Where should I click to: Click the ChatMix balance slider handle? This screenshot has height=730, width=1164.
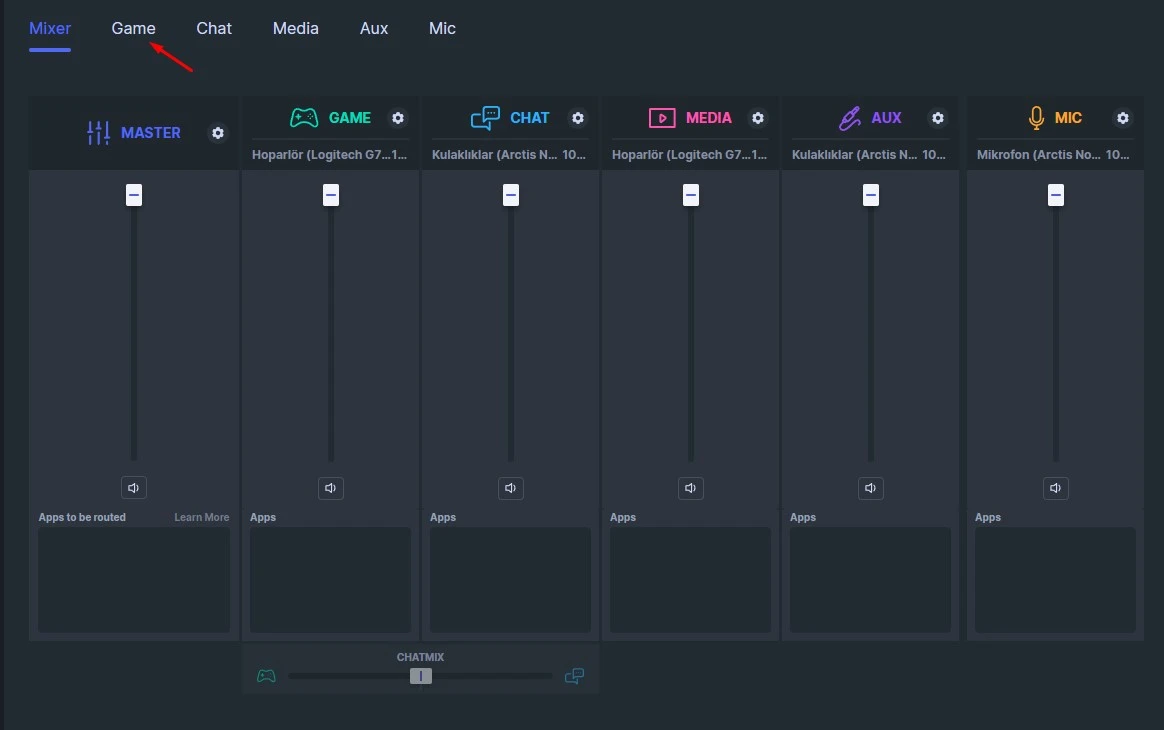421,676
